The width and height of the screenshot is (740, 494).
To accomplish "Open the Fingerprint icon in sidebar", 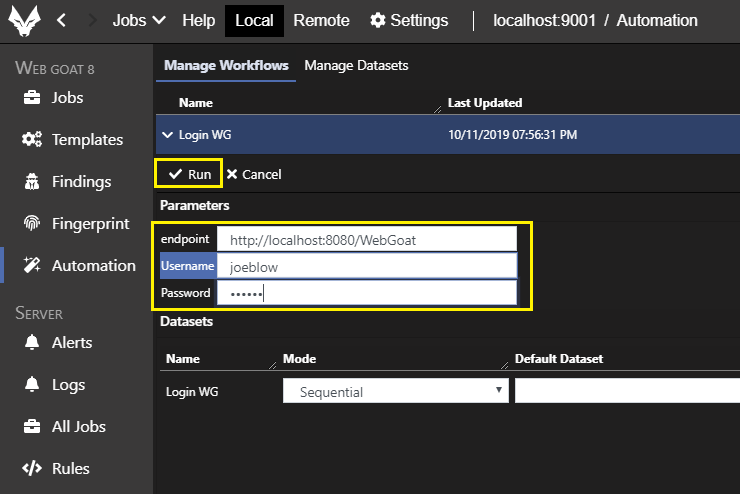I will [32, 223].
